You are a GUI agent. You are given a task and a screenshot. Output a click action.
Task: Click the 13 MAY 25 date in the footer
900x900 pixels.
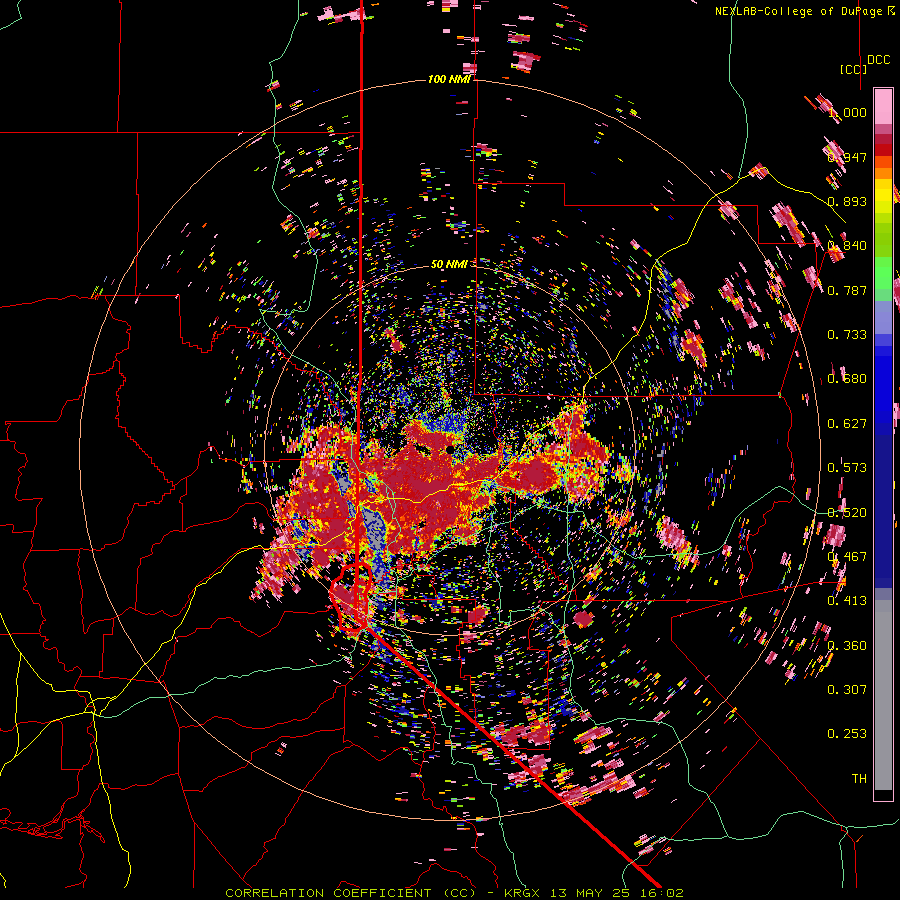(590, 893)
